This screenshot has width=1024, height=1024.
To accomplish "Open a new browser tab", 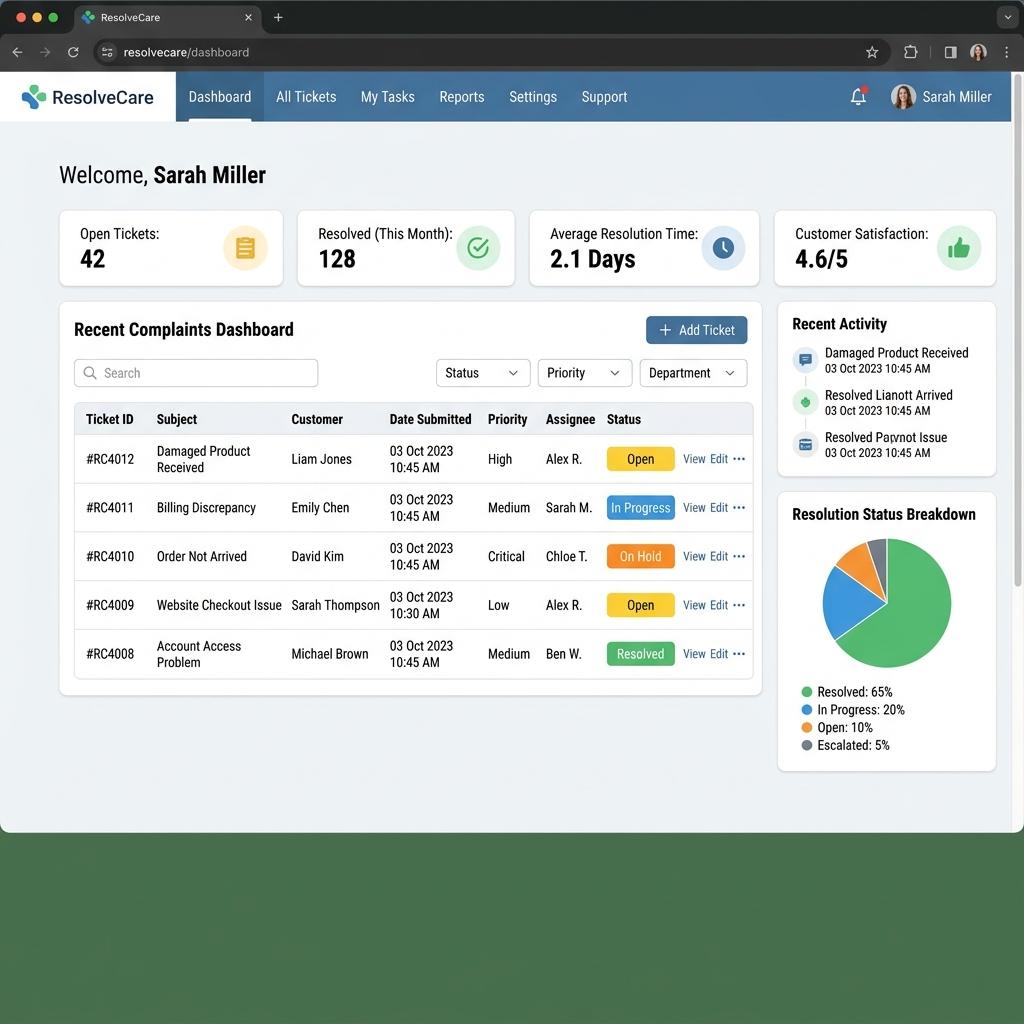I will [278, 18].
